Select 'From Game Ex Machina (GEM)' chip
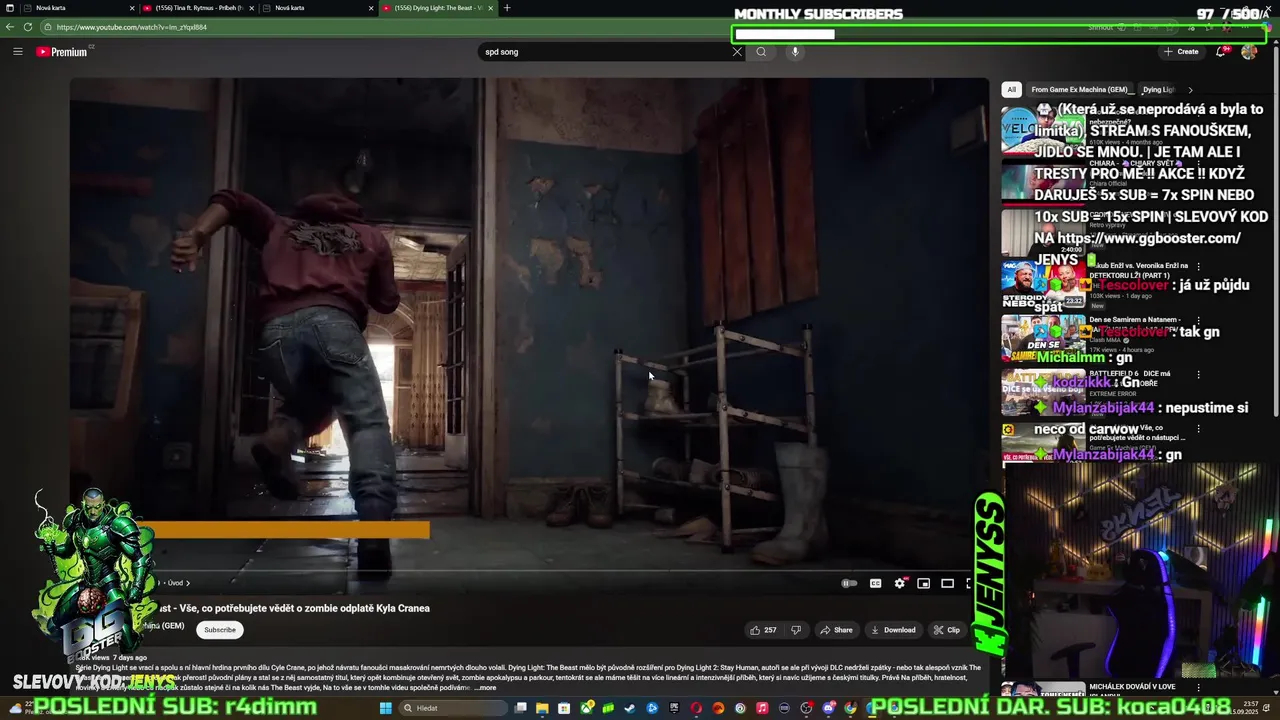The image size is (1280, 720). (x=1079, y=90)
